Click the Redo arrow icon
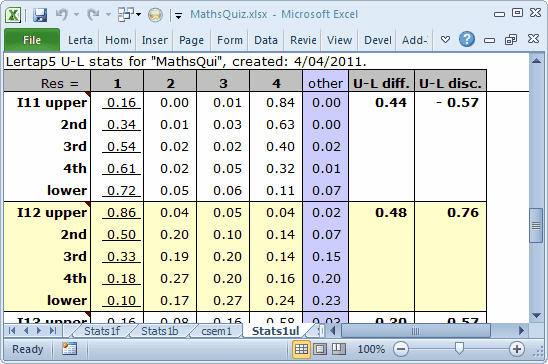 point(93,15)
